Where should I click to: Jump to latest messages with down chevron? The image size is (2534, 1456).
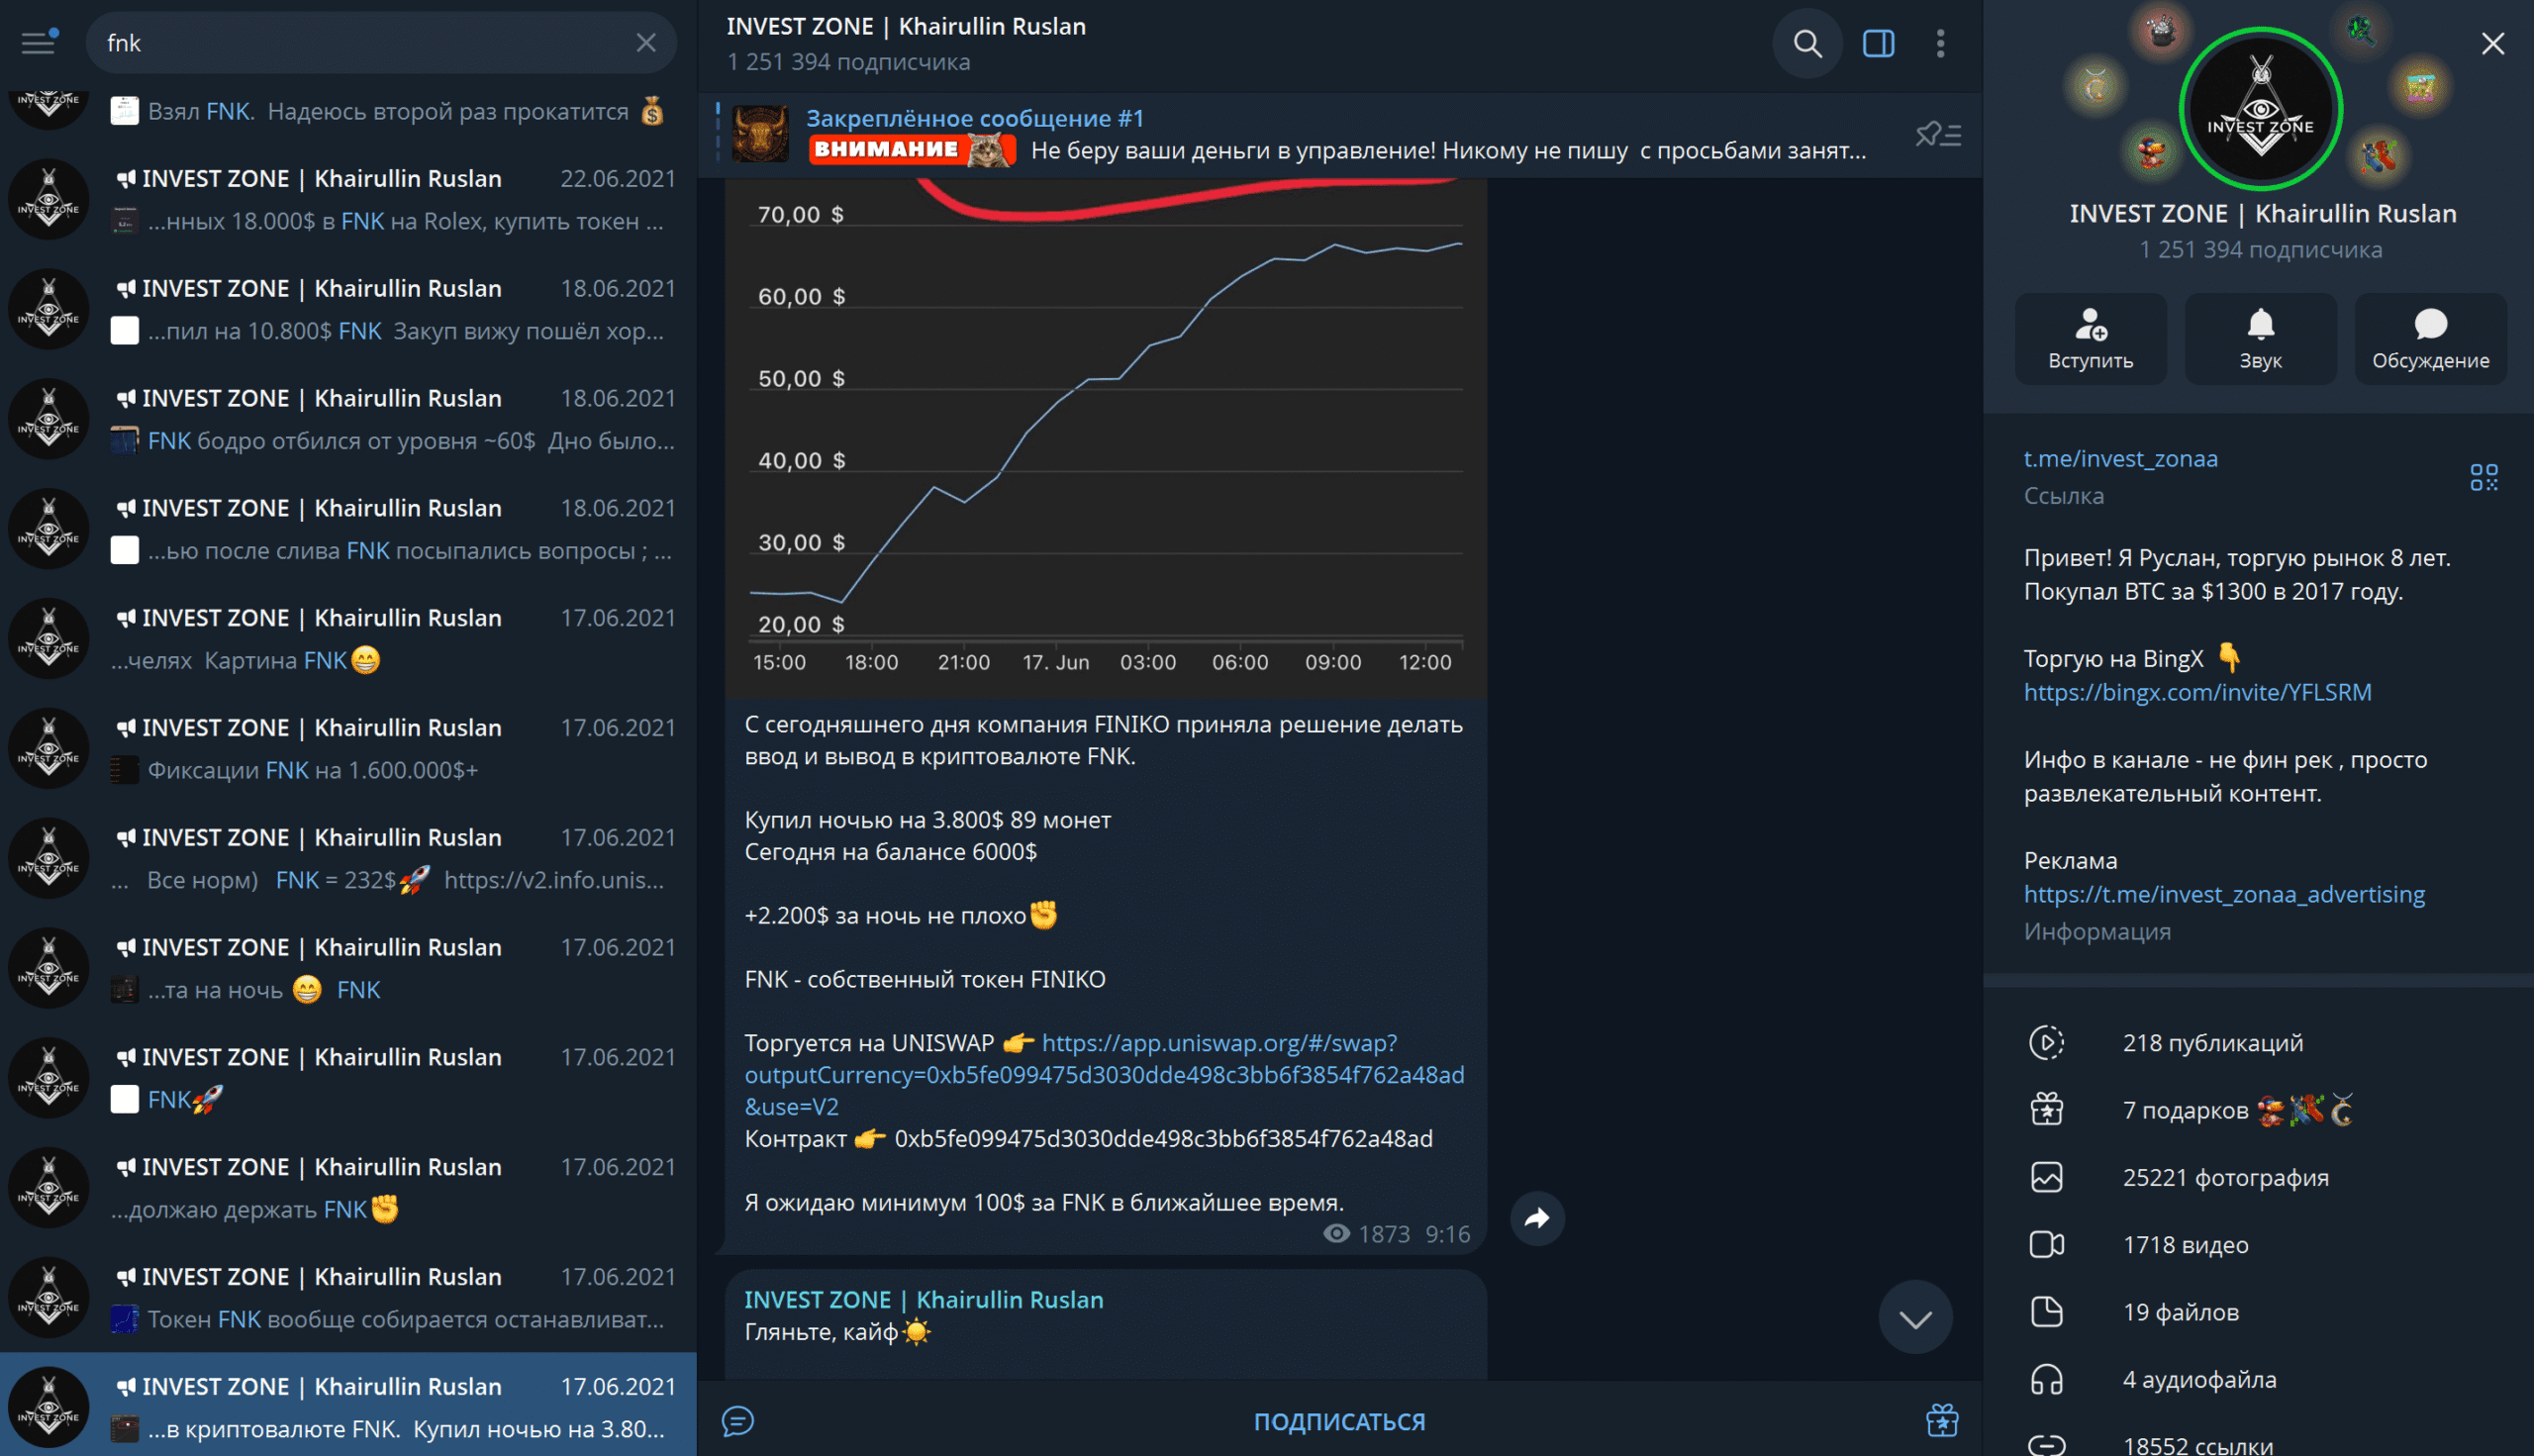(x=1915, y=1318)
